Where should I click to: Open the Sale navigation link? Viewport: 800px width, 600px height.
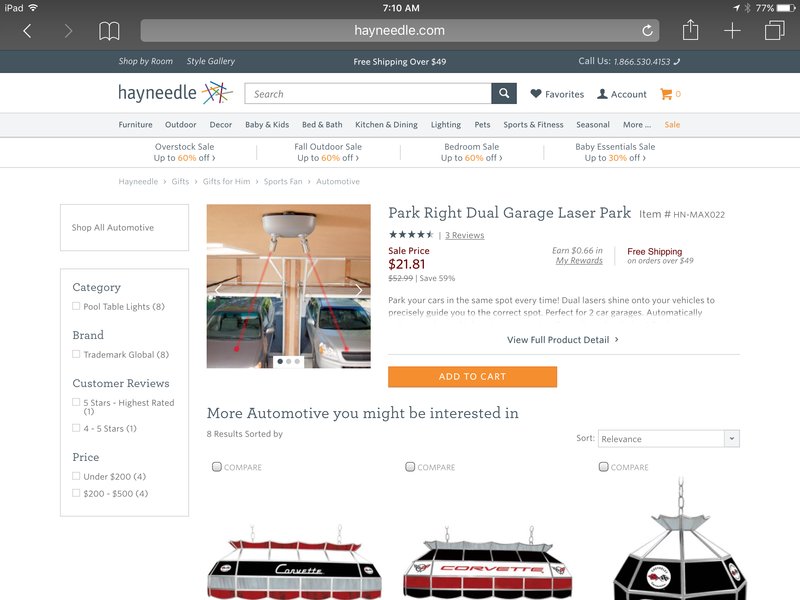click(x=672, y=124)
